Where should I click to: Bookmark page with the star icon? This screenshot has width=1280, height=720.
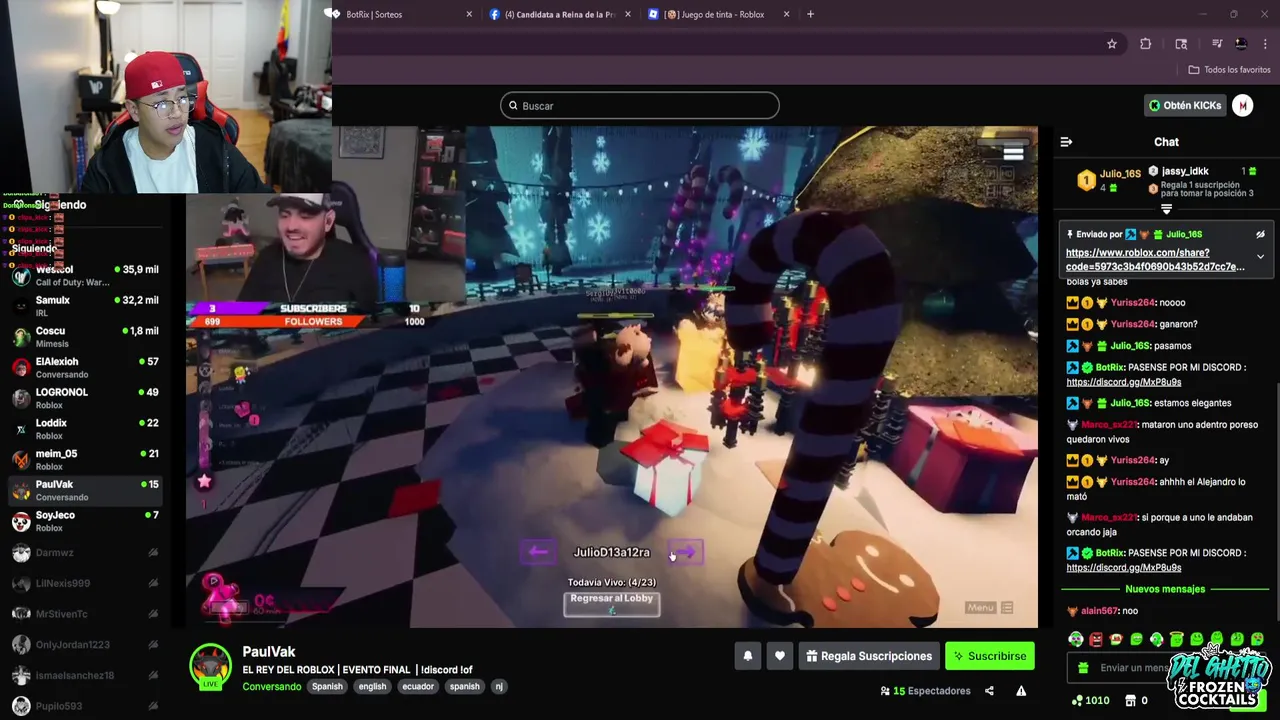1111,44
